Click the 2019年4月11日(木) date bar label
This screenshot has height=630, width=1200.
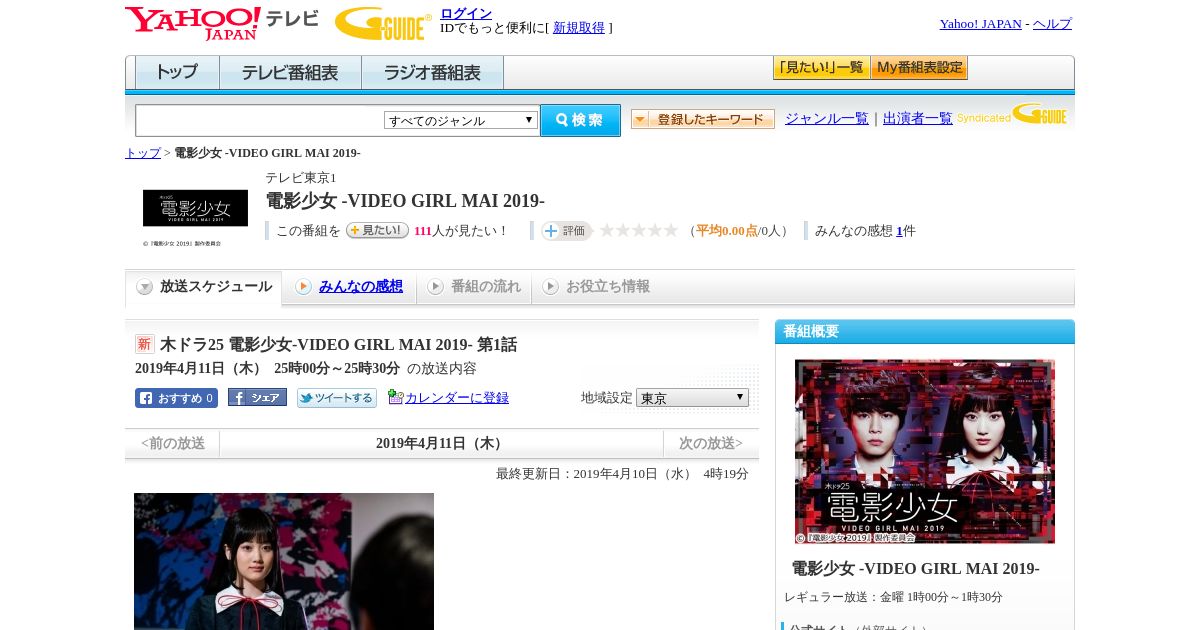click(x=441, y=444)
